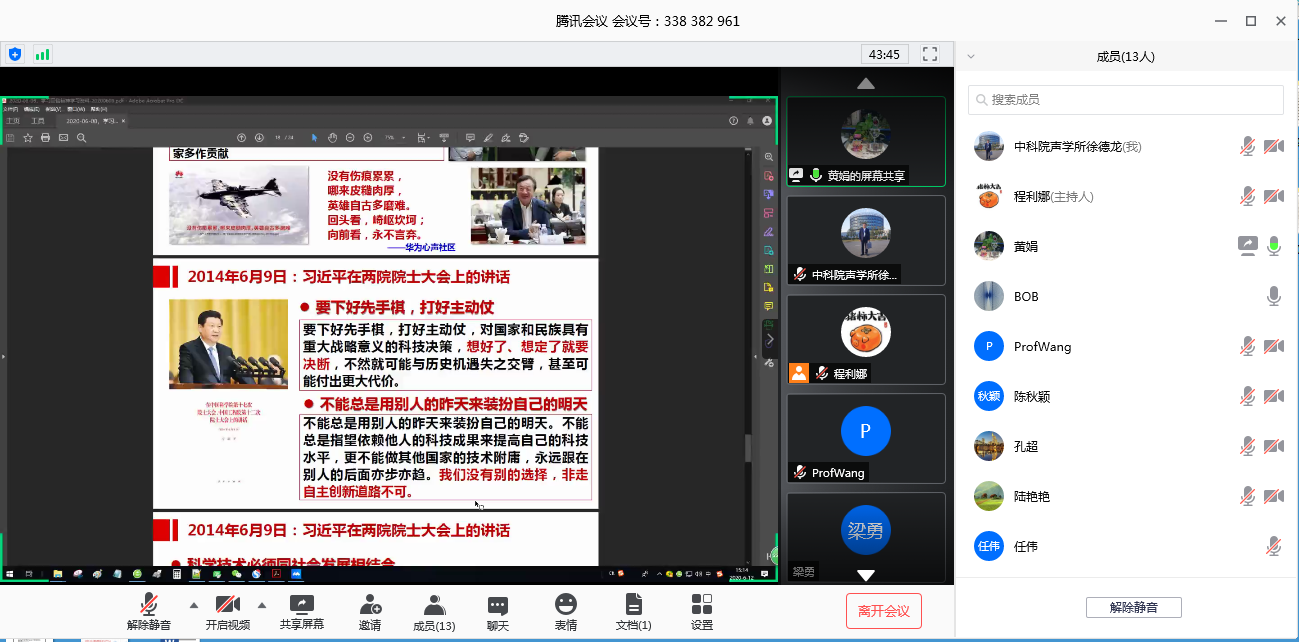1299x642 pixels.
Task: Enter full screen mode icon
Action: tap(930, 54)
